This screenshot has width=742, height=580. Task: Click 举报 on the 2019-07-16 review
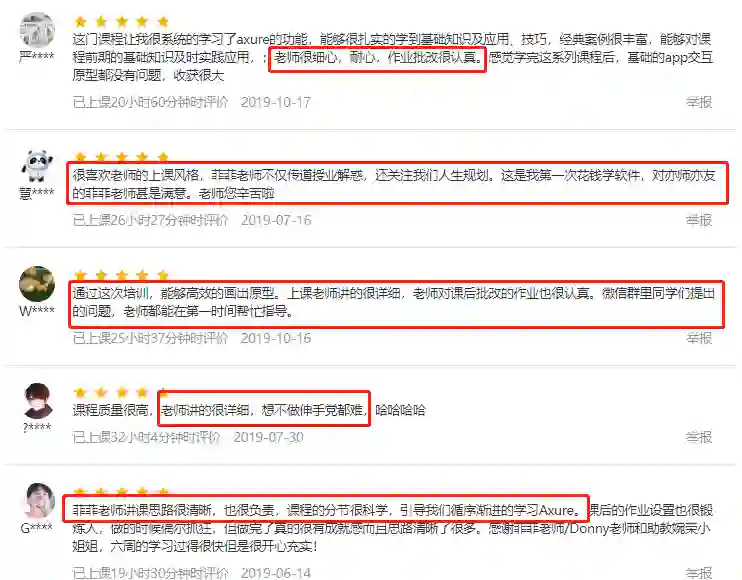click(699, 220)
